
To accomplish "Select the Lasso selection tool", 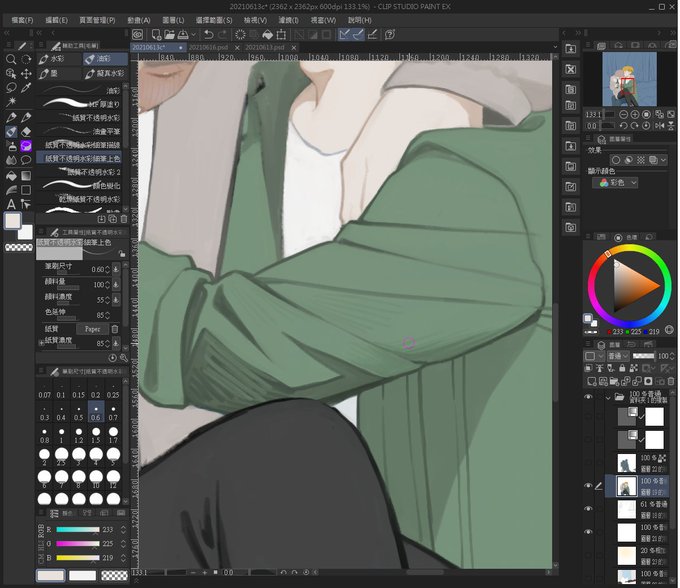I will (11, 88).
